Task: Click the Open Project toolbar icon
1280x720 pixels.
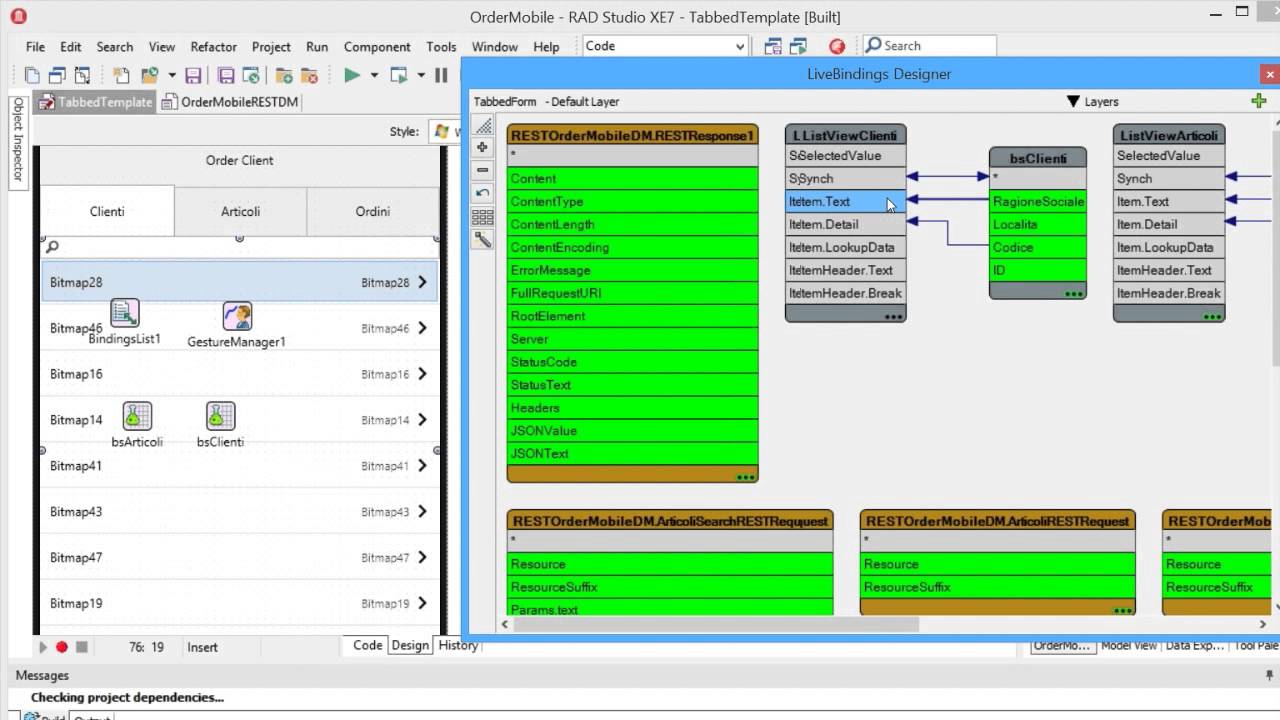Action: (x=150, y=75)
